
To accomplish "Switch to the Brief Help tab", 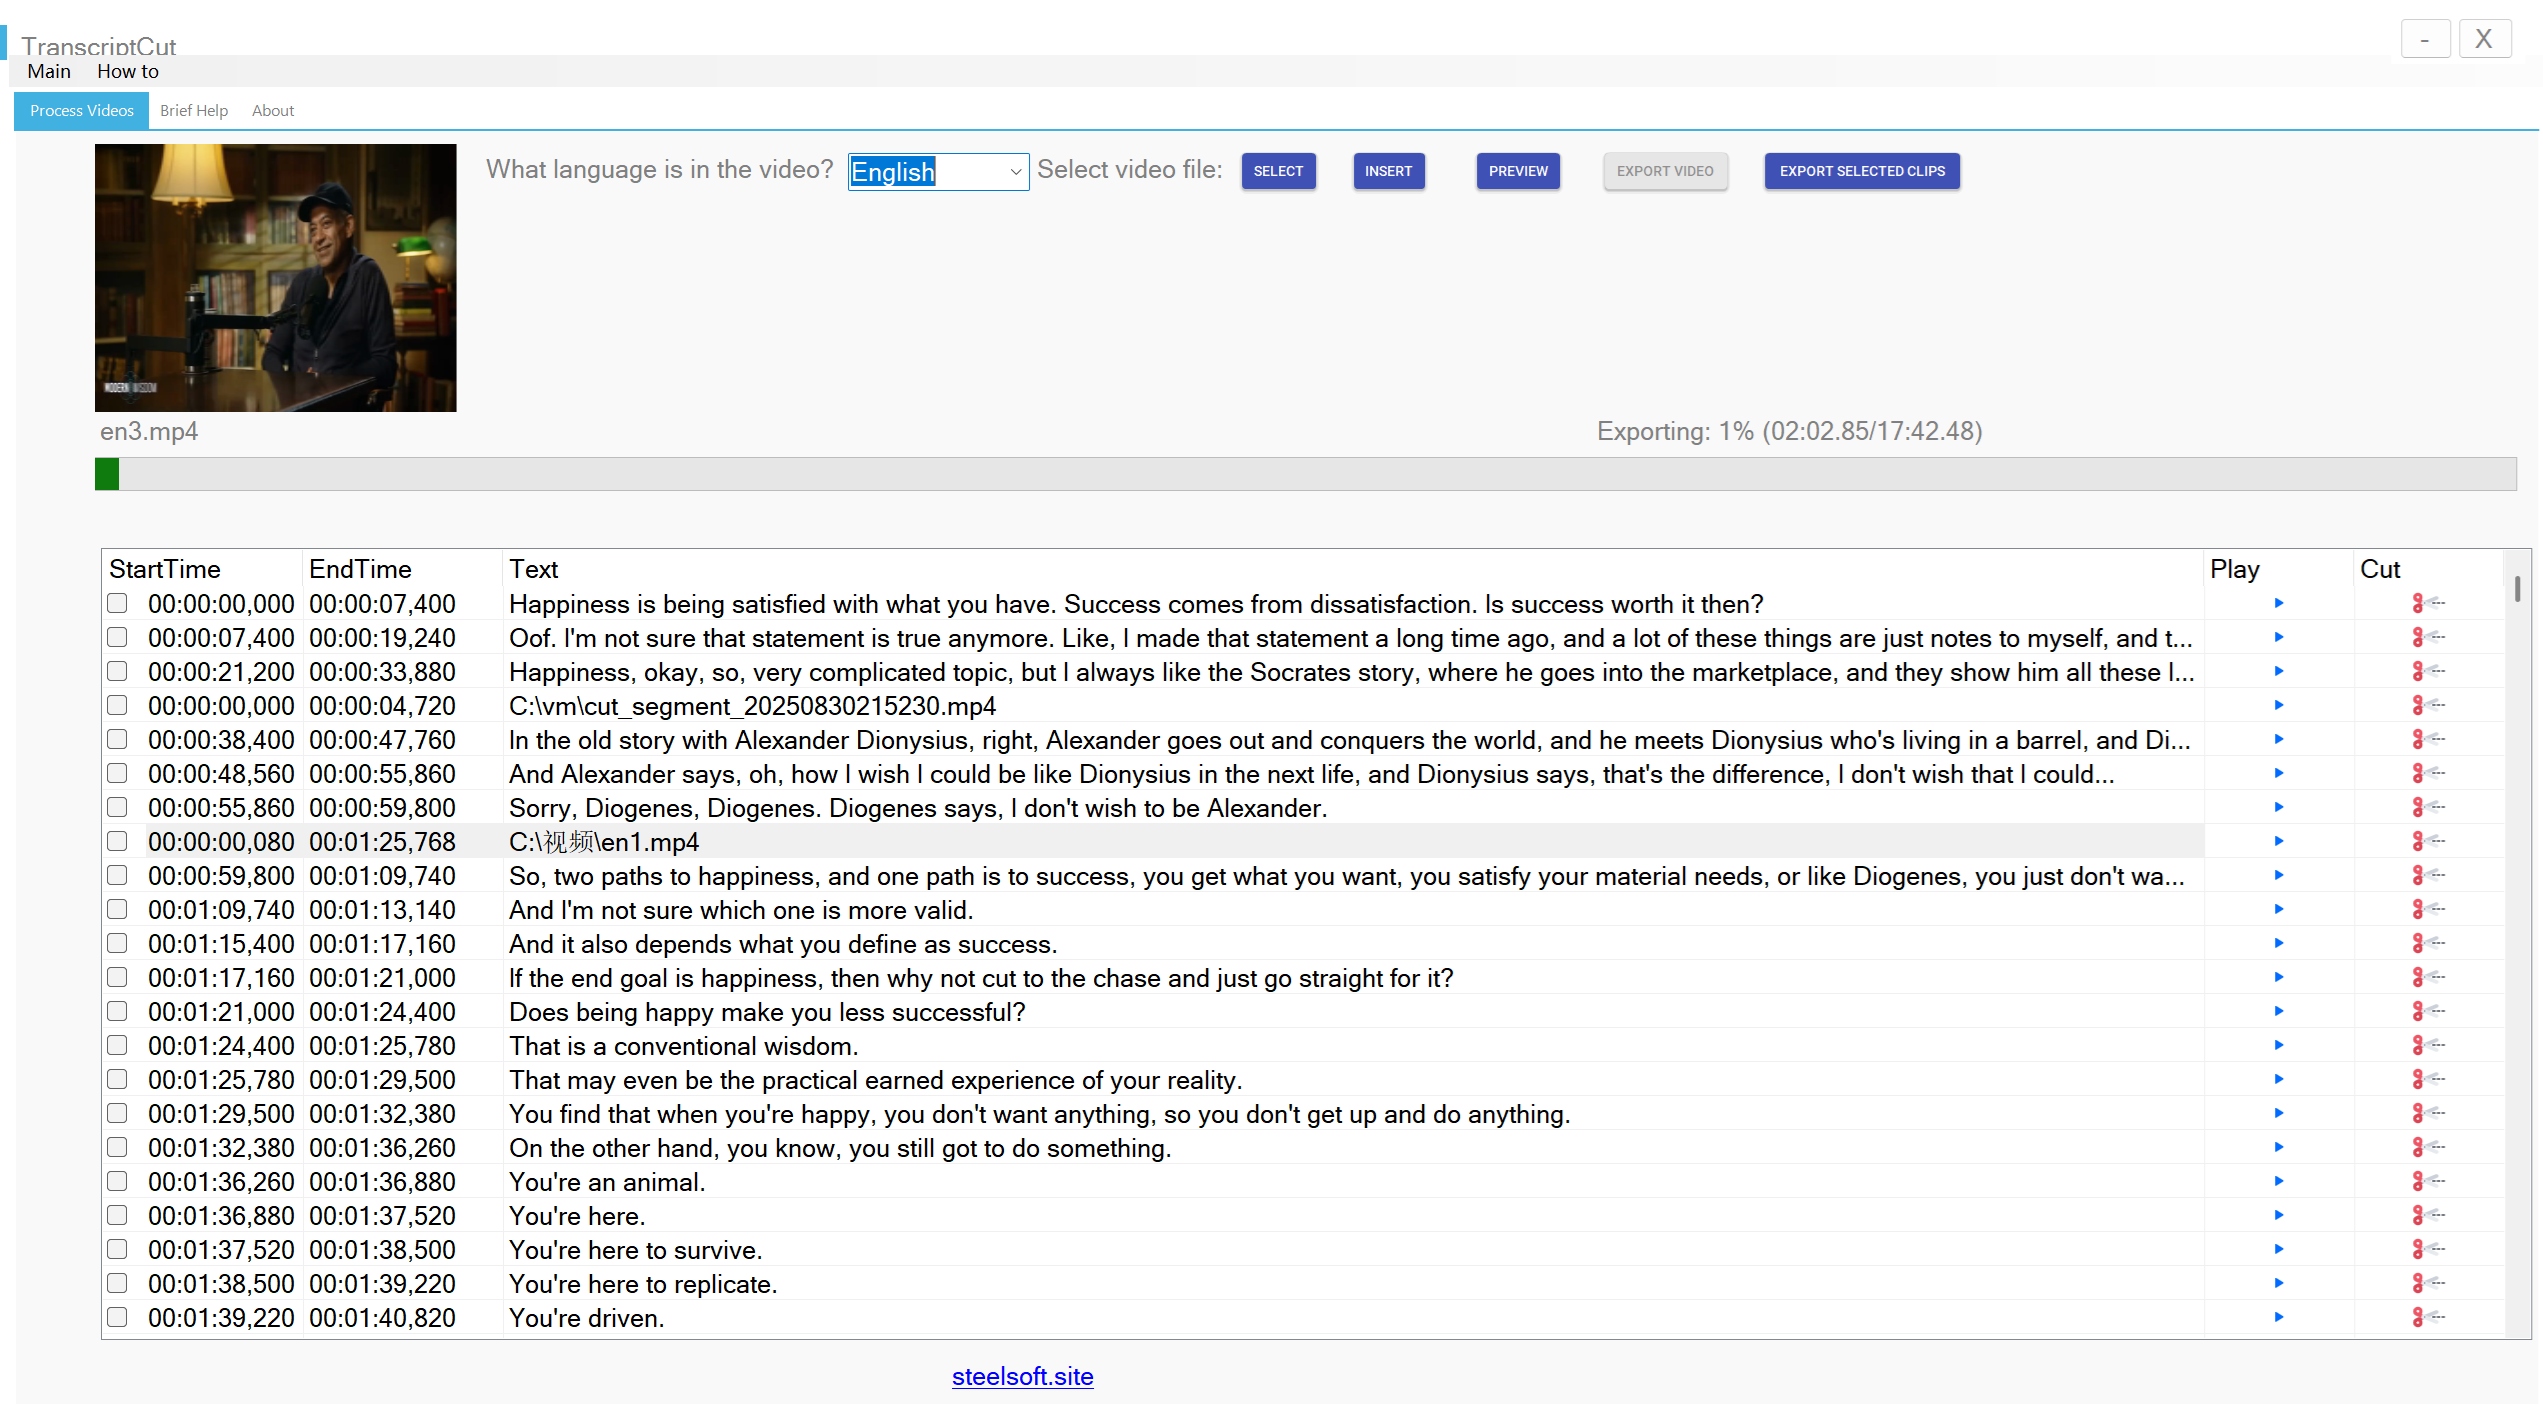I will pyautogui.click(x=194, y=110).
